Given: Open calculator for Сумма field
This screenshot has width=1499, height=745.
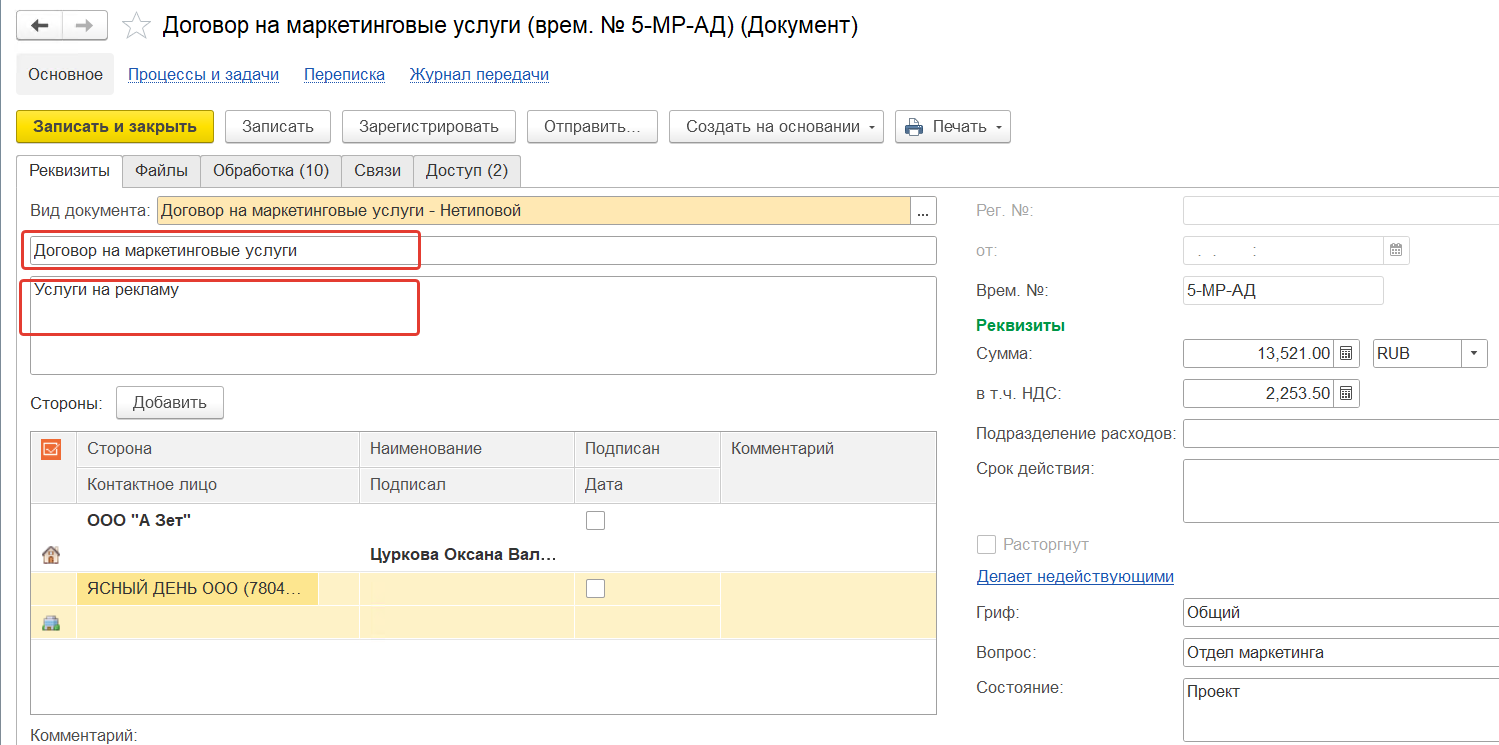Looking at the screenshot, I should (1346, 353).
